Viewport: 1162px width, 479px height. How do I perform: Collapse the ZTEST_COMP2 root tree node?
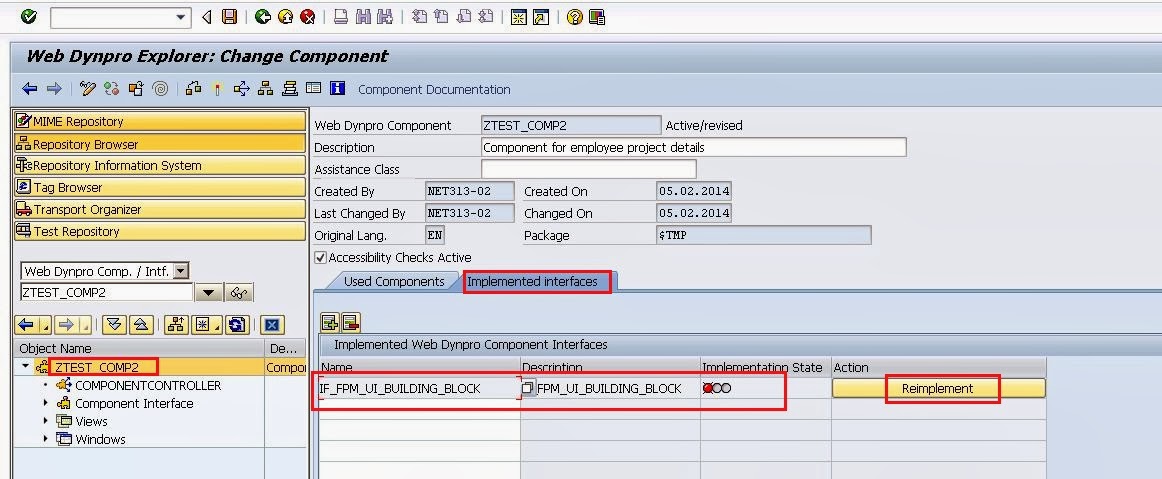pos(25,367)
